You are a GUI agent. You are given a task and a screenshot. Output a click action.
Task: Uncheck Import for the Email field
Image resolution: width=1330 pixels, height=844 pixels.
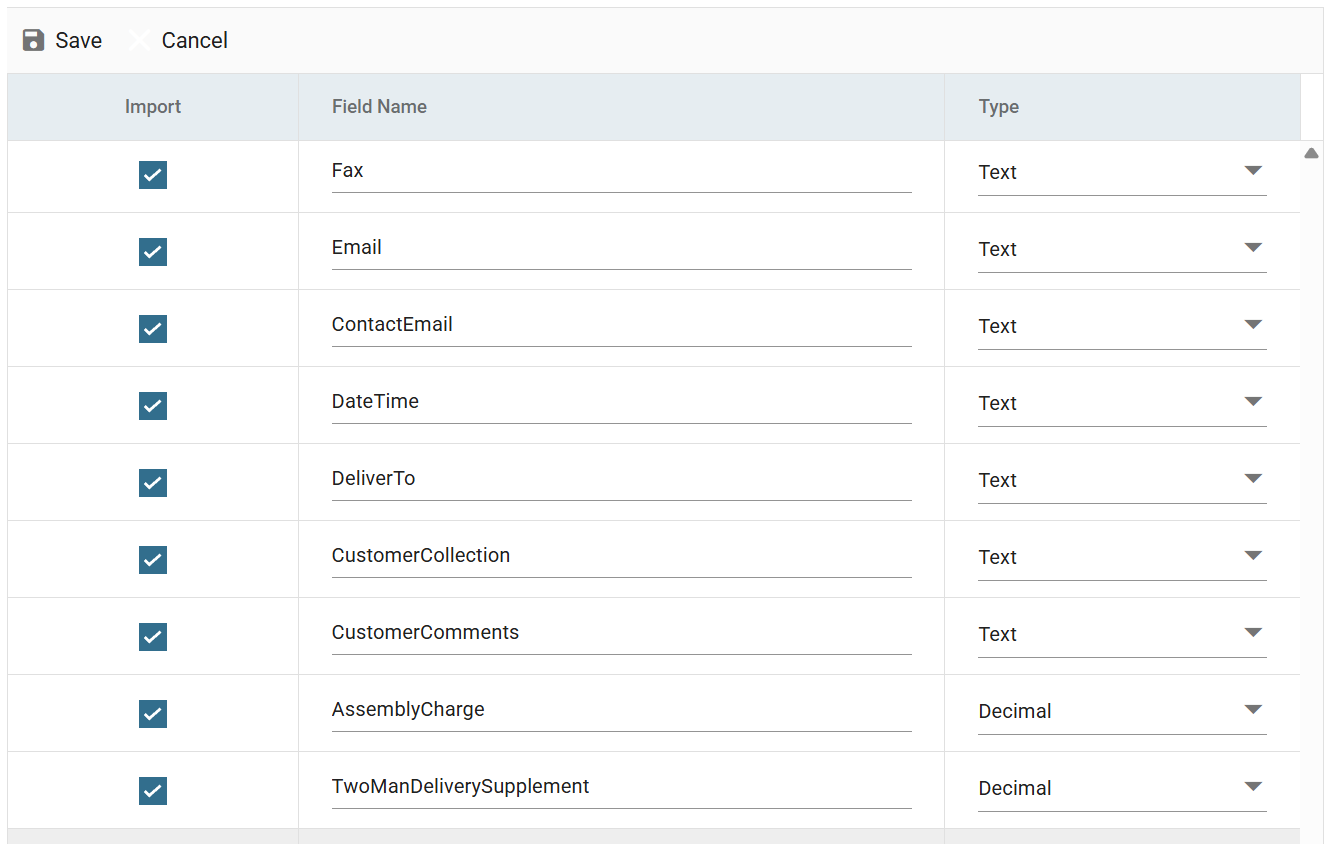[153, 252]
